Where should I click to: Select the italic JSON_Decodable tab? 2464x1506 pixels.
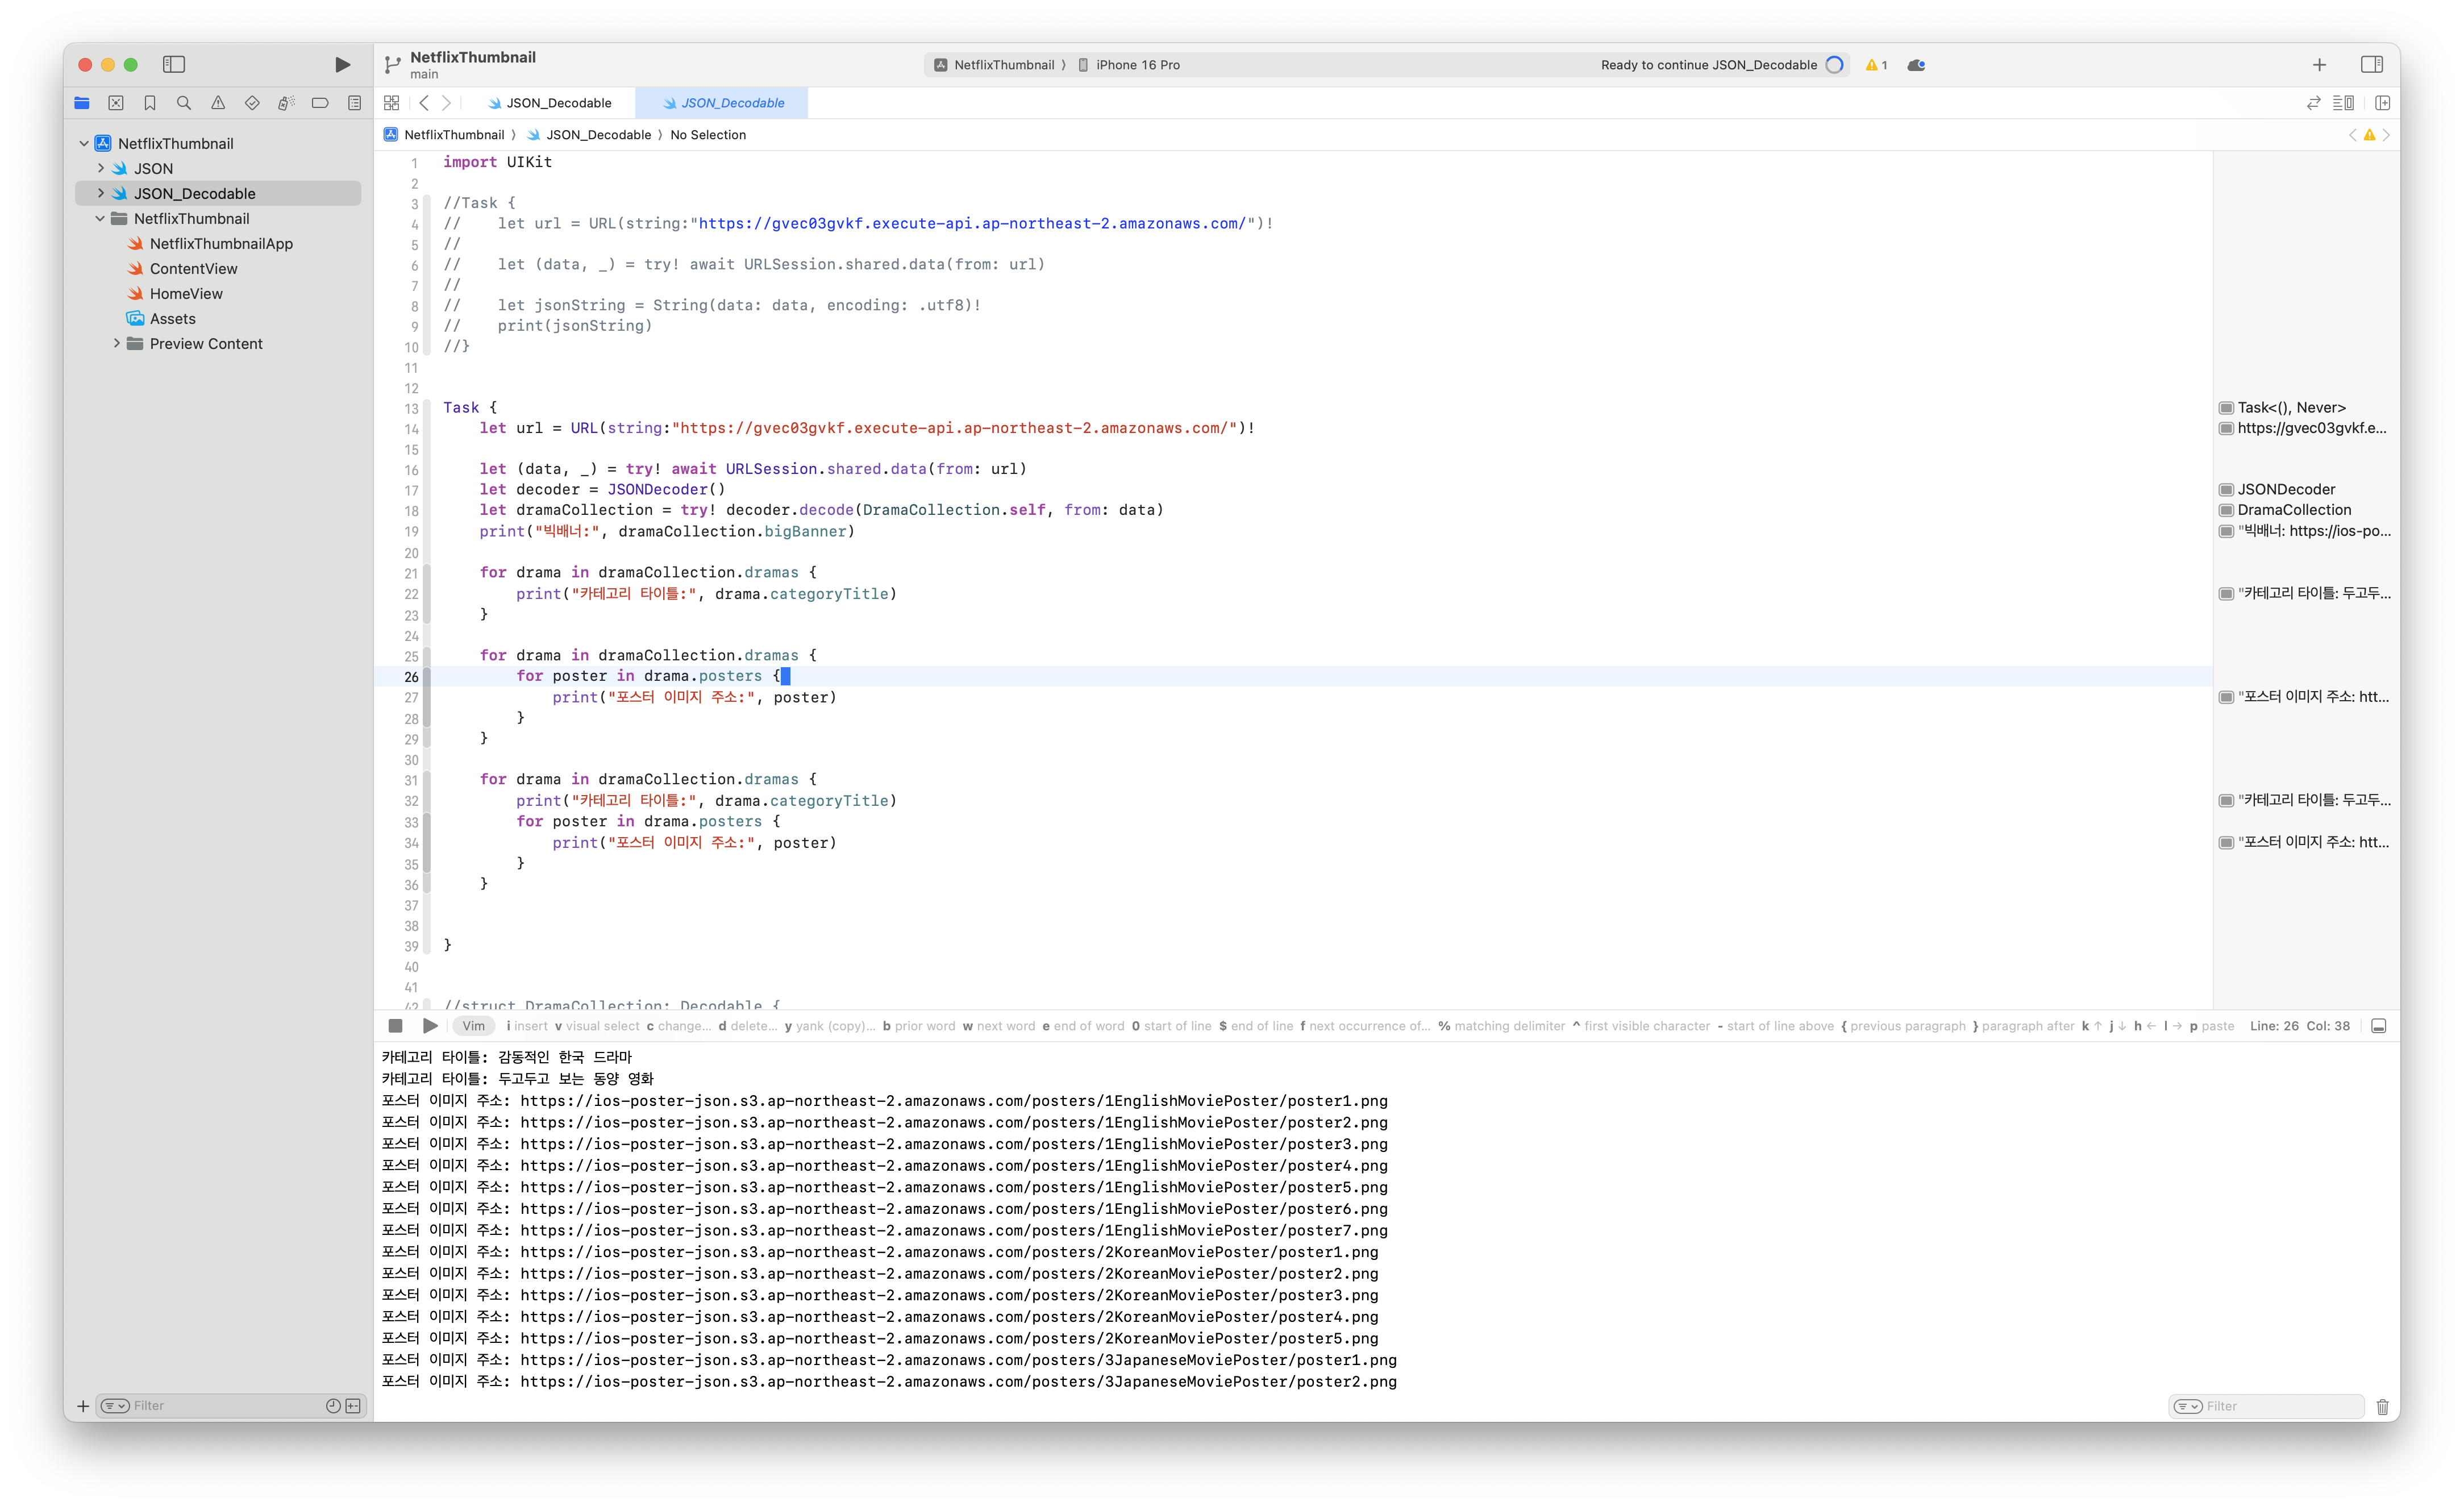(x=722, y=103)
